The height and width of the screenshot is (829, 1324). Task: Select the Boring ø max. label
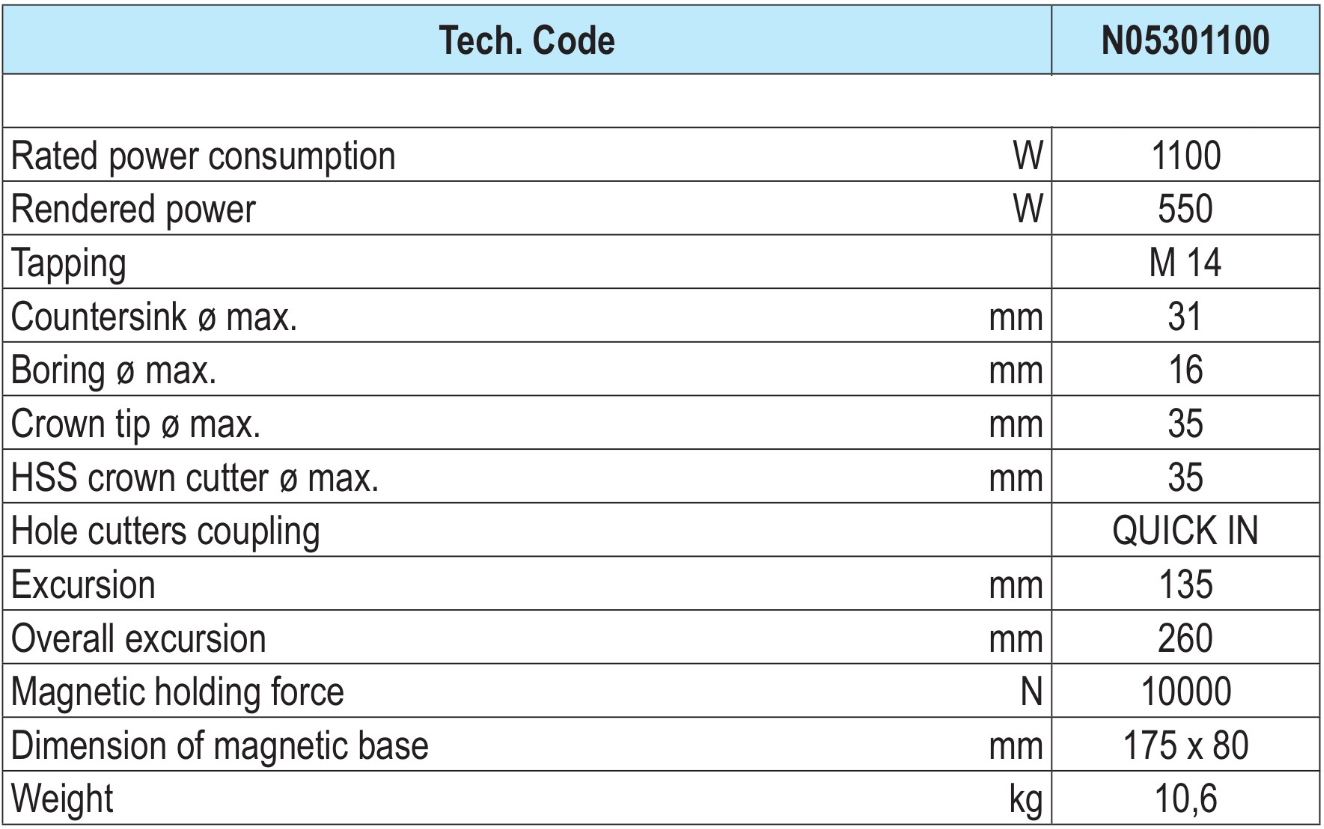[114, 371]
